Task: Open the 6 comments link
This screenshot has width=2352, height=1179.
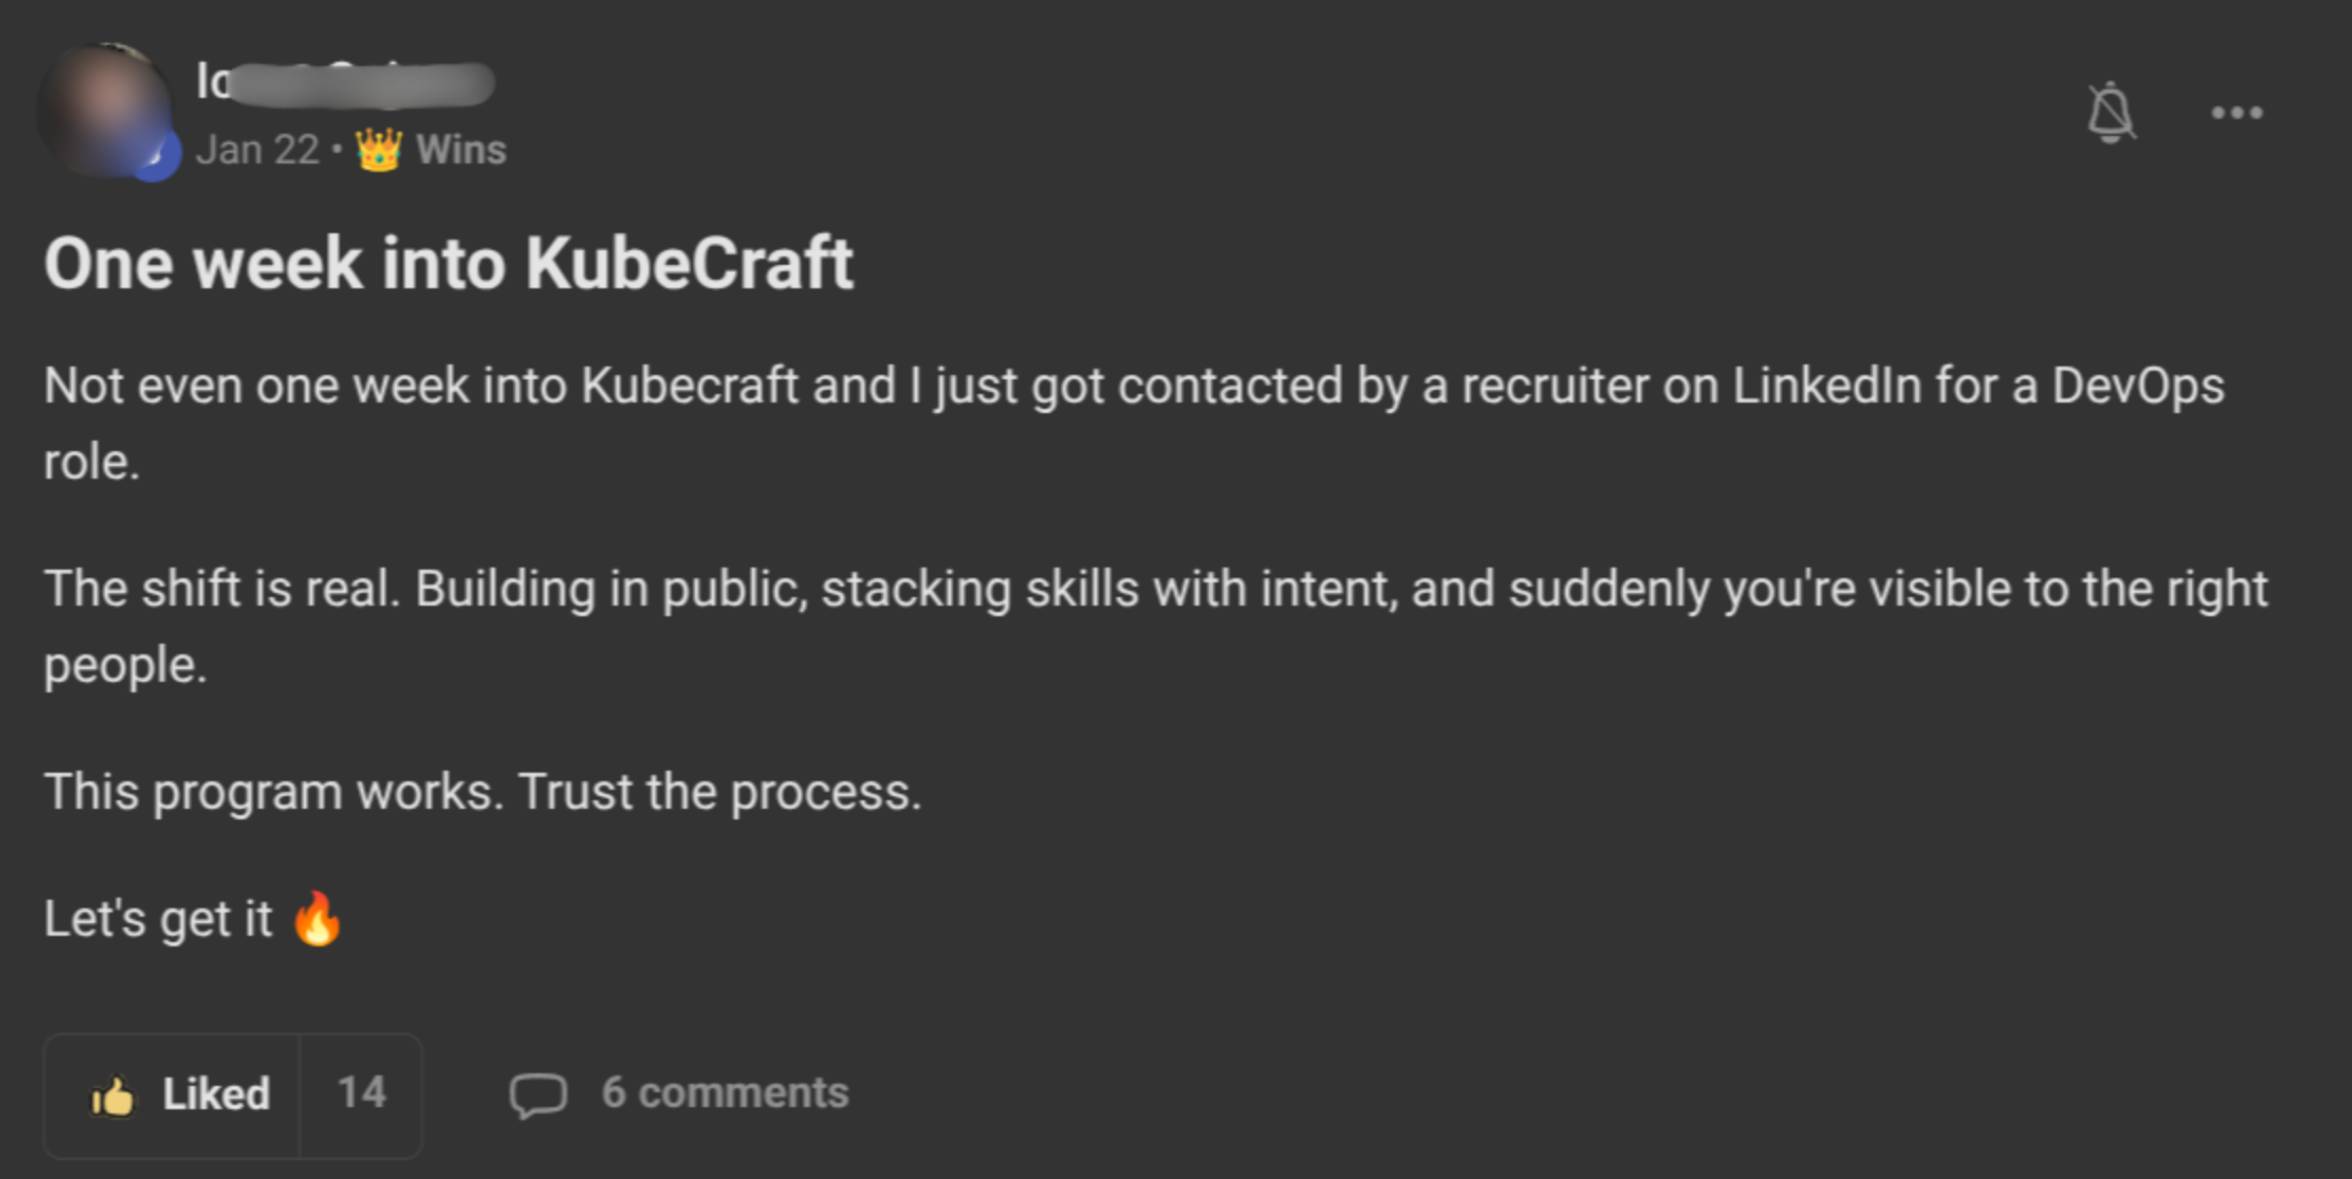Action: click(724, 1093)
